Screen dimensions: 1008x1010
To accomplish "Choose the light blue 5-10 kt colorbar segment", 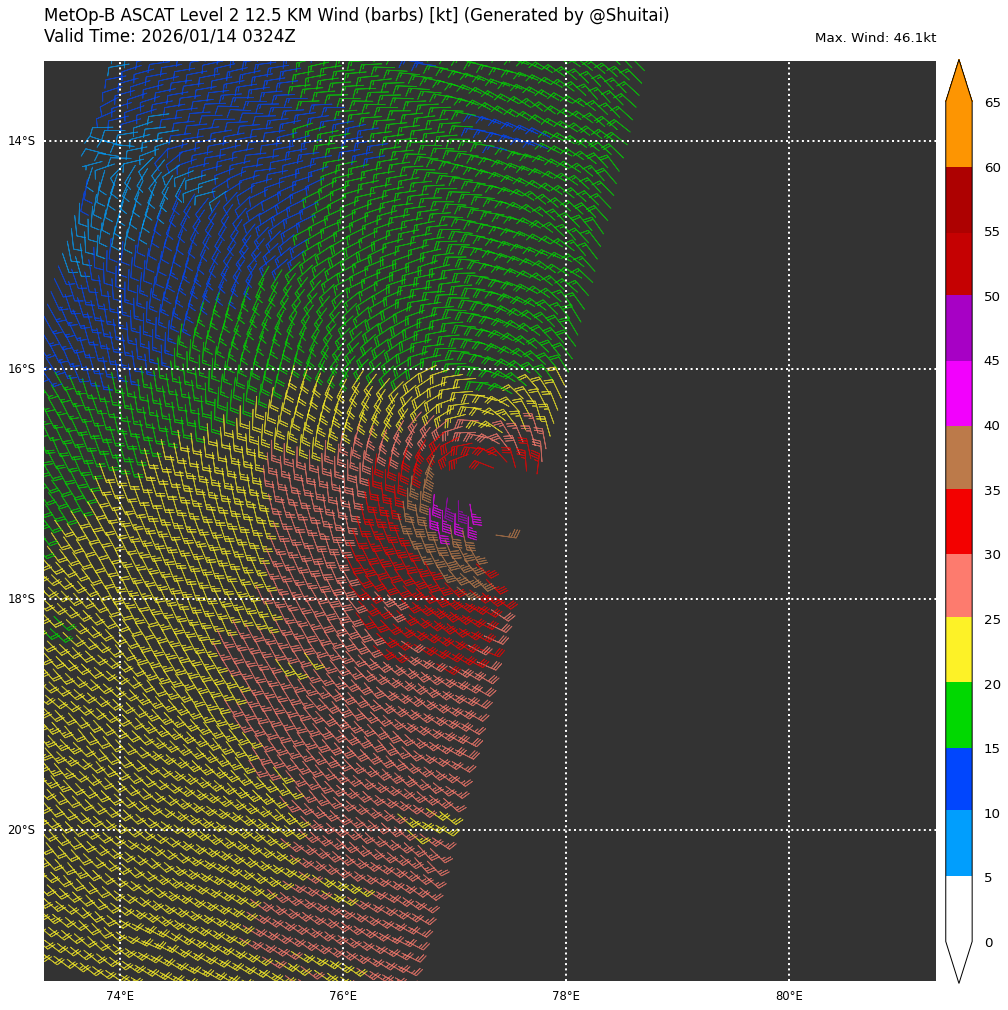I will pyautogui.click(x=958, y=843).
